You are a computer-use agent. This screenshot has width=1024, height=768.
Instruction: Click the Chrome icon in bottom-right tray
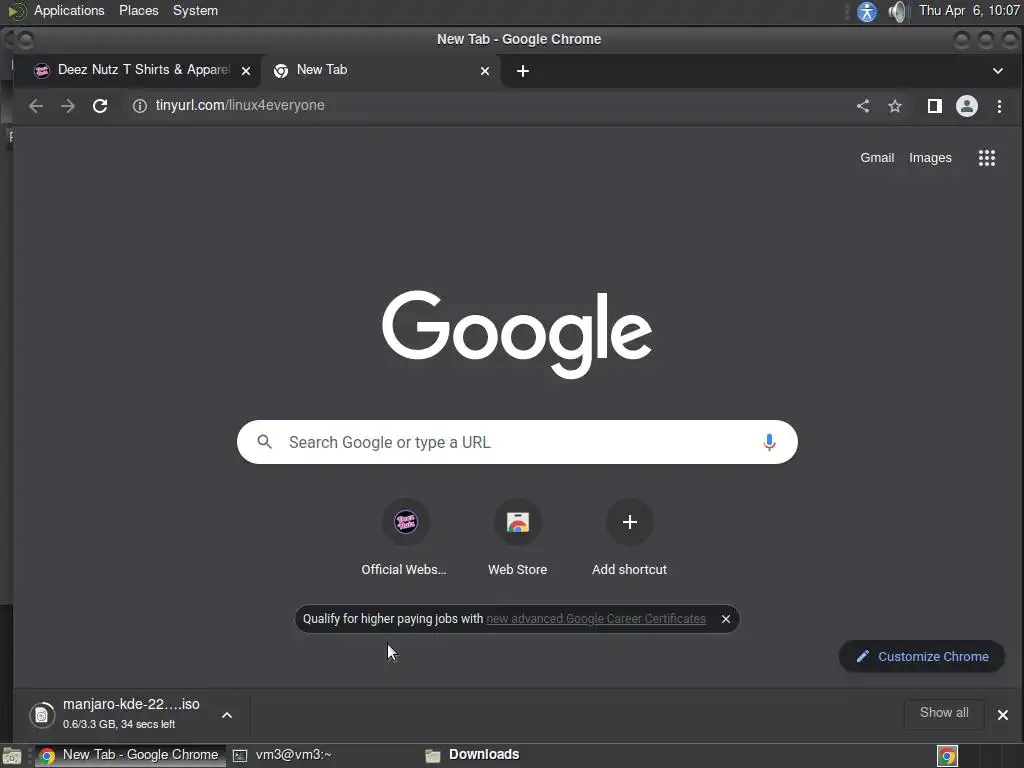pyautogui.click(x=948, y=756)
